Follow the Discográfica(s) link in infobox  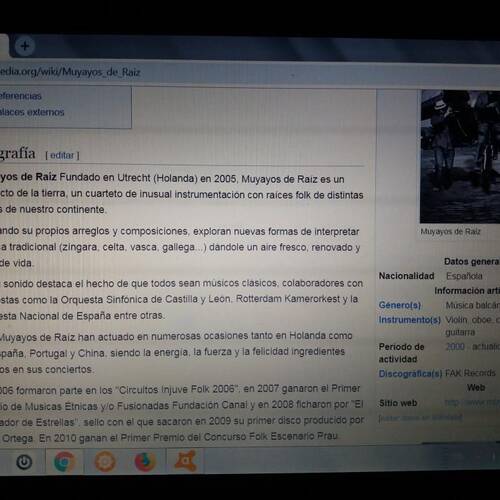(410, 374)
